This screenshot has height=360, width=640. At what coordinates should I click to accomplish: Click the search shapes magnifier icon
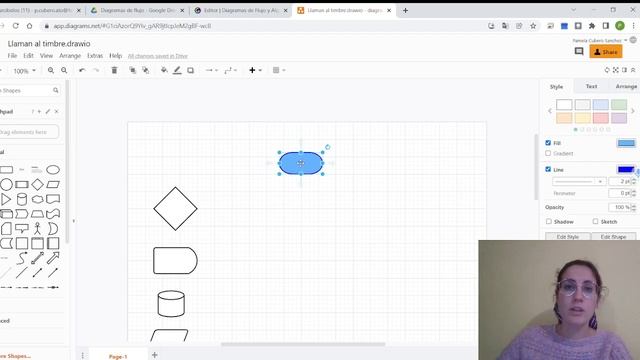click(x=56, y=90)
